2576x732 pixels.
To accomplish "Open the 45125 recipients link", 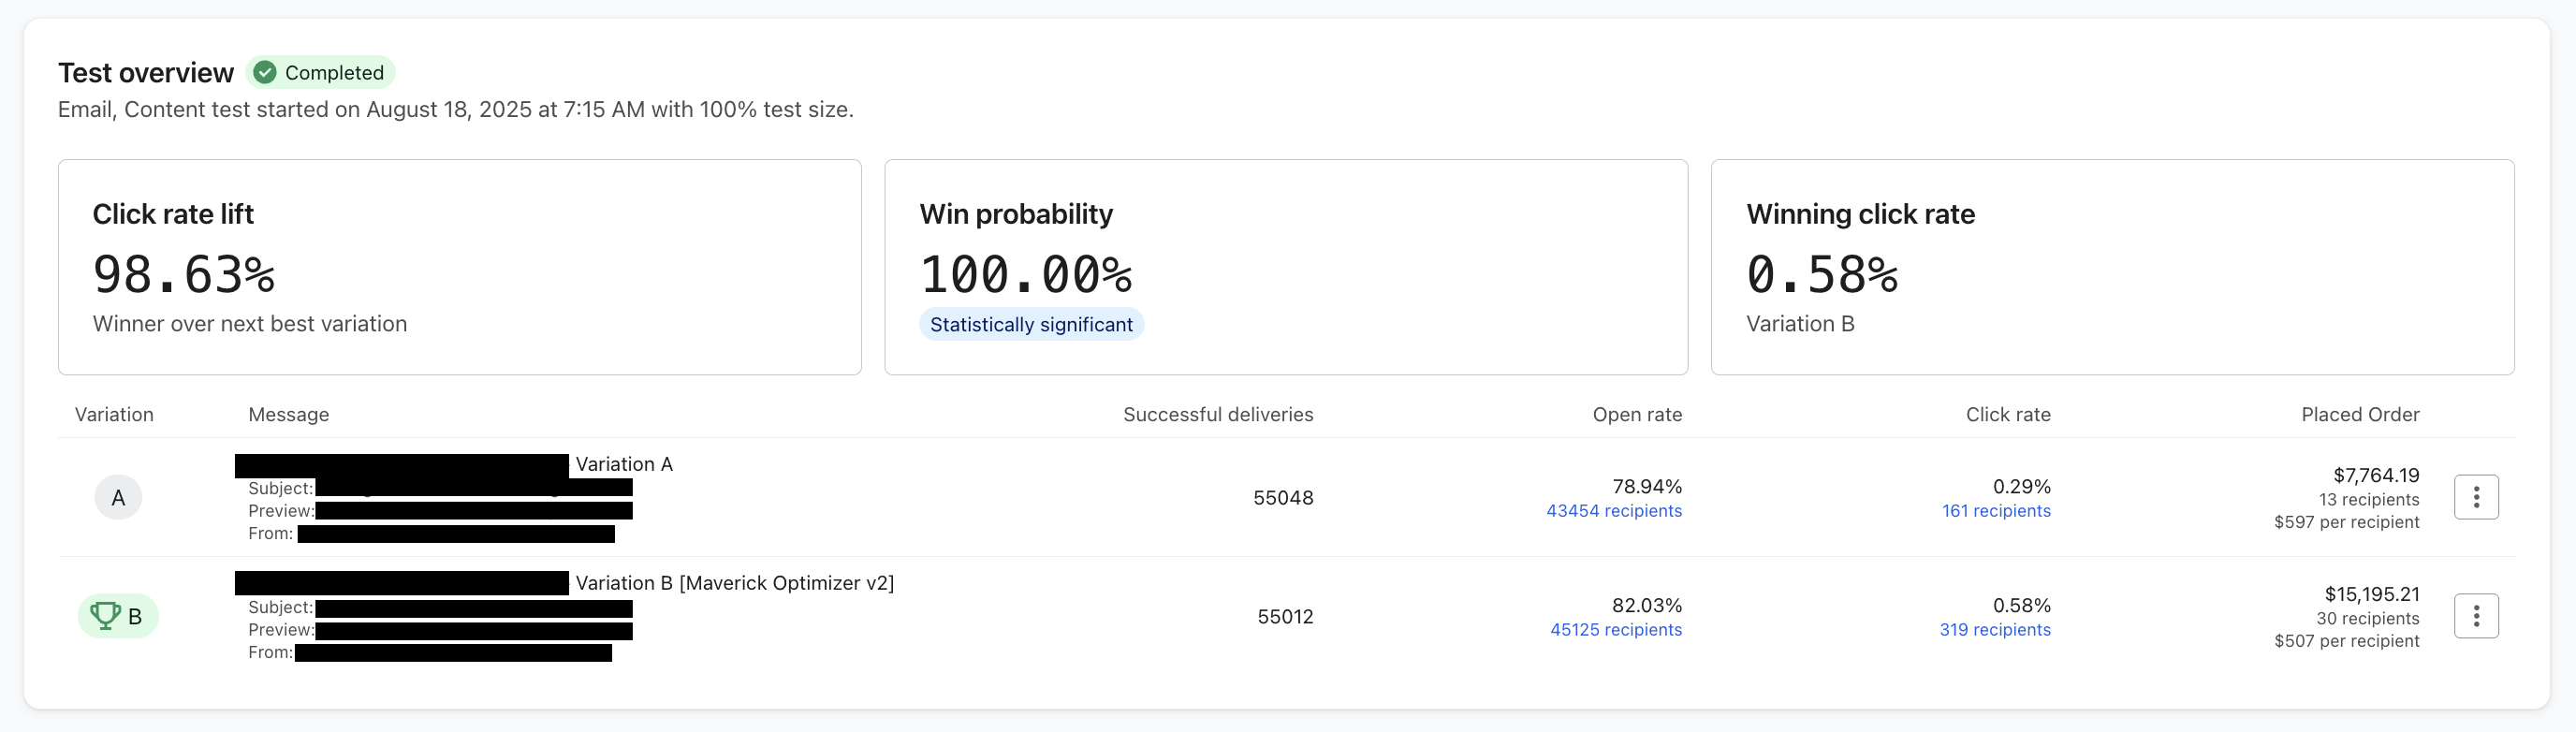I will (1616, 630).
